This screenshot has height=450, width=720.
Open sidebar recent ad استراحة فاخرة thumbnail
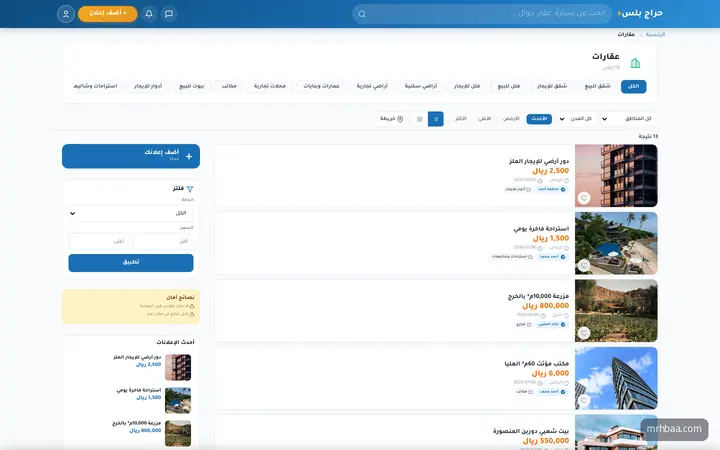[178, 400]
